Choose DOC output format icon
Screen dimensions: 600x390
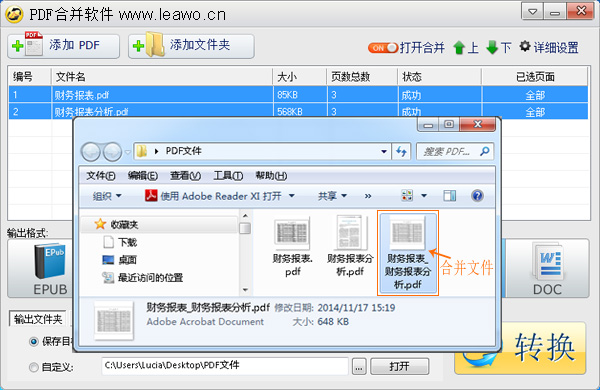click(548, 269)
